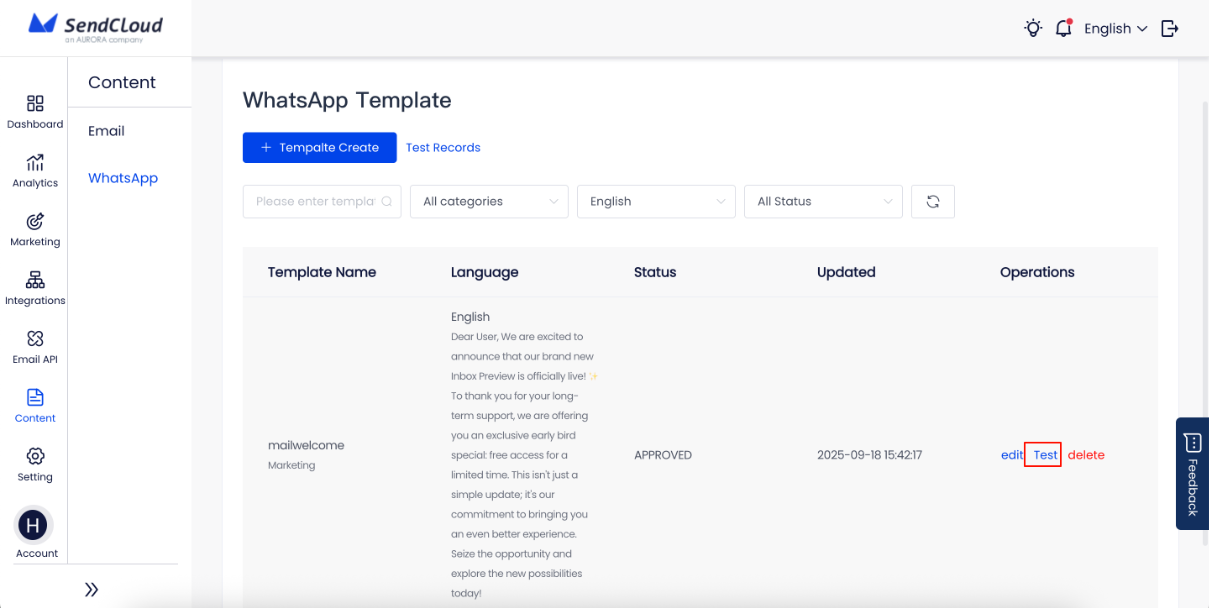Open the Test Records link
This screenshot has height=608, width=1209.
coord(442,147)
